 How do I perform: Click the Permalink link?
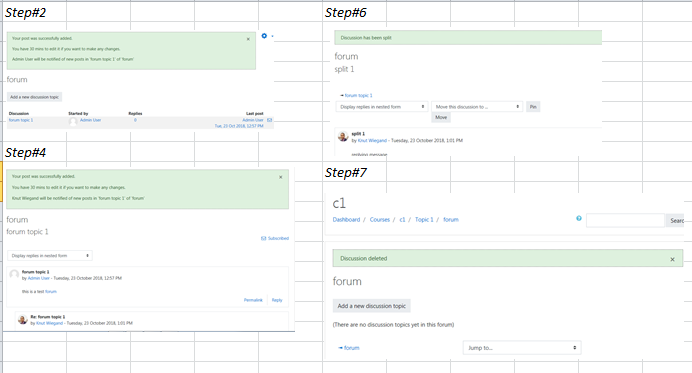(x=253, y=300)
